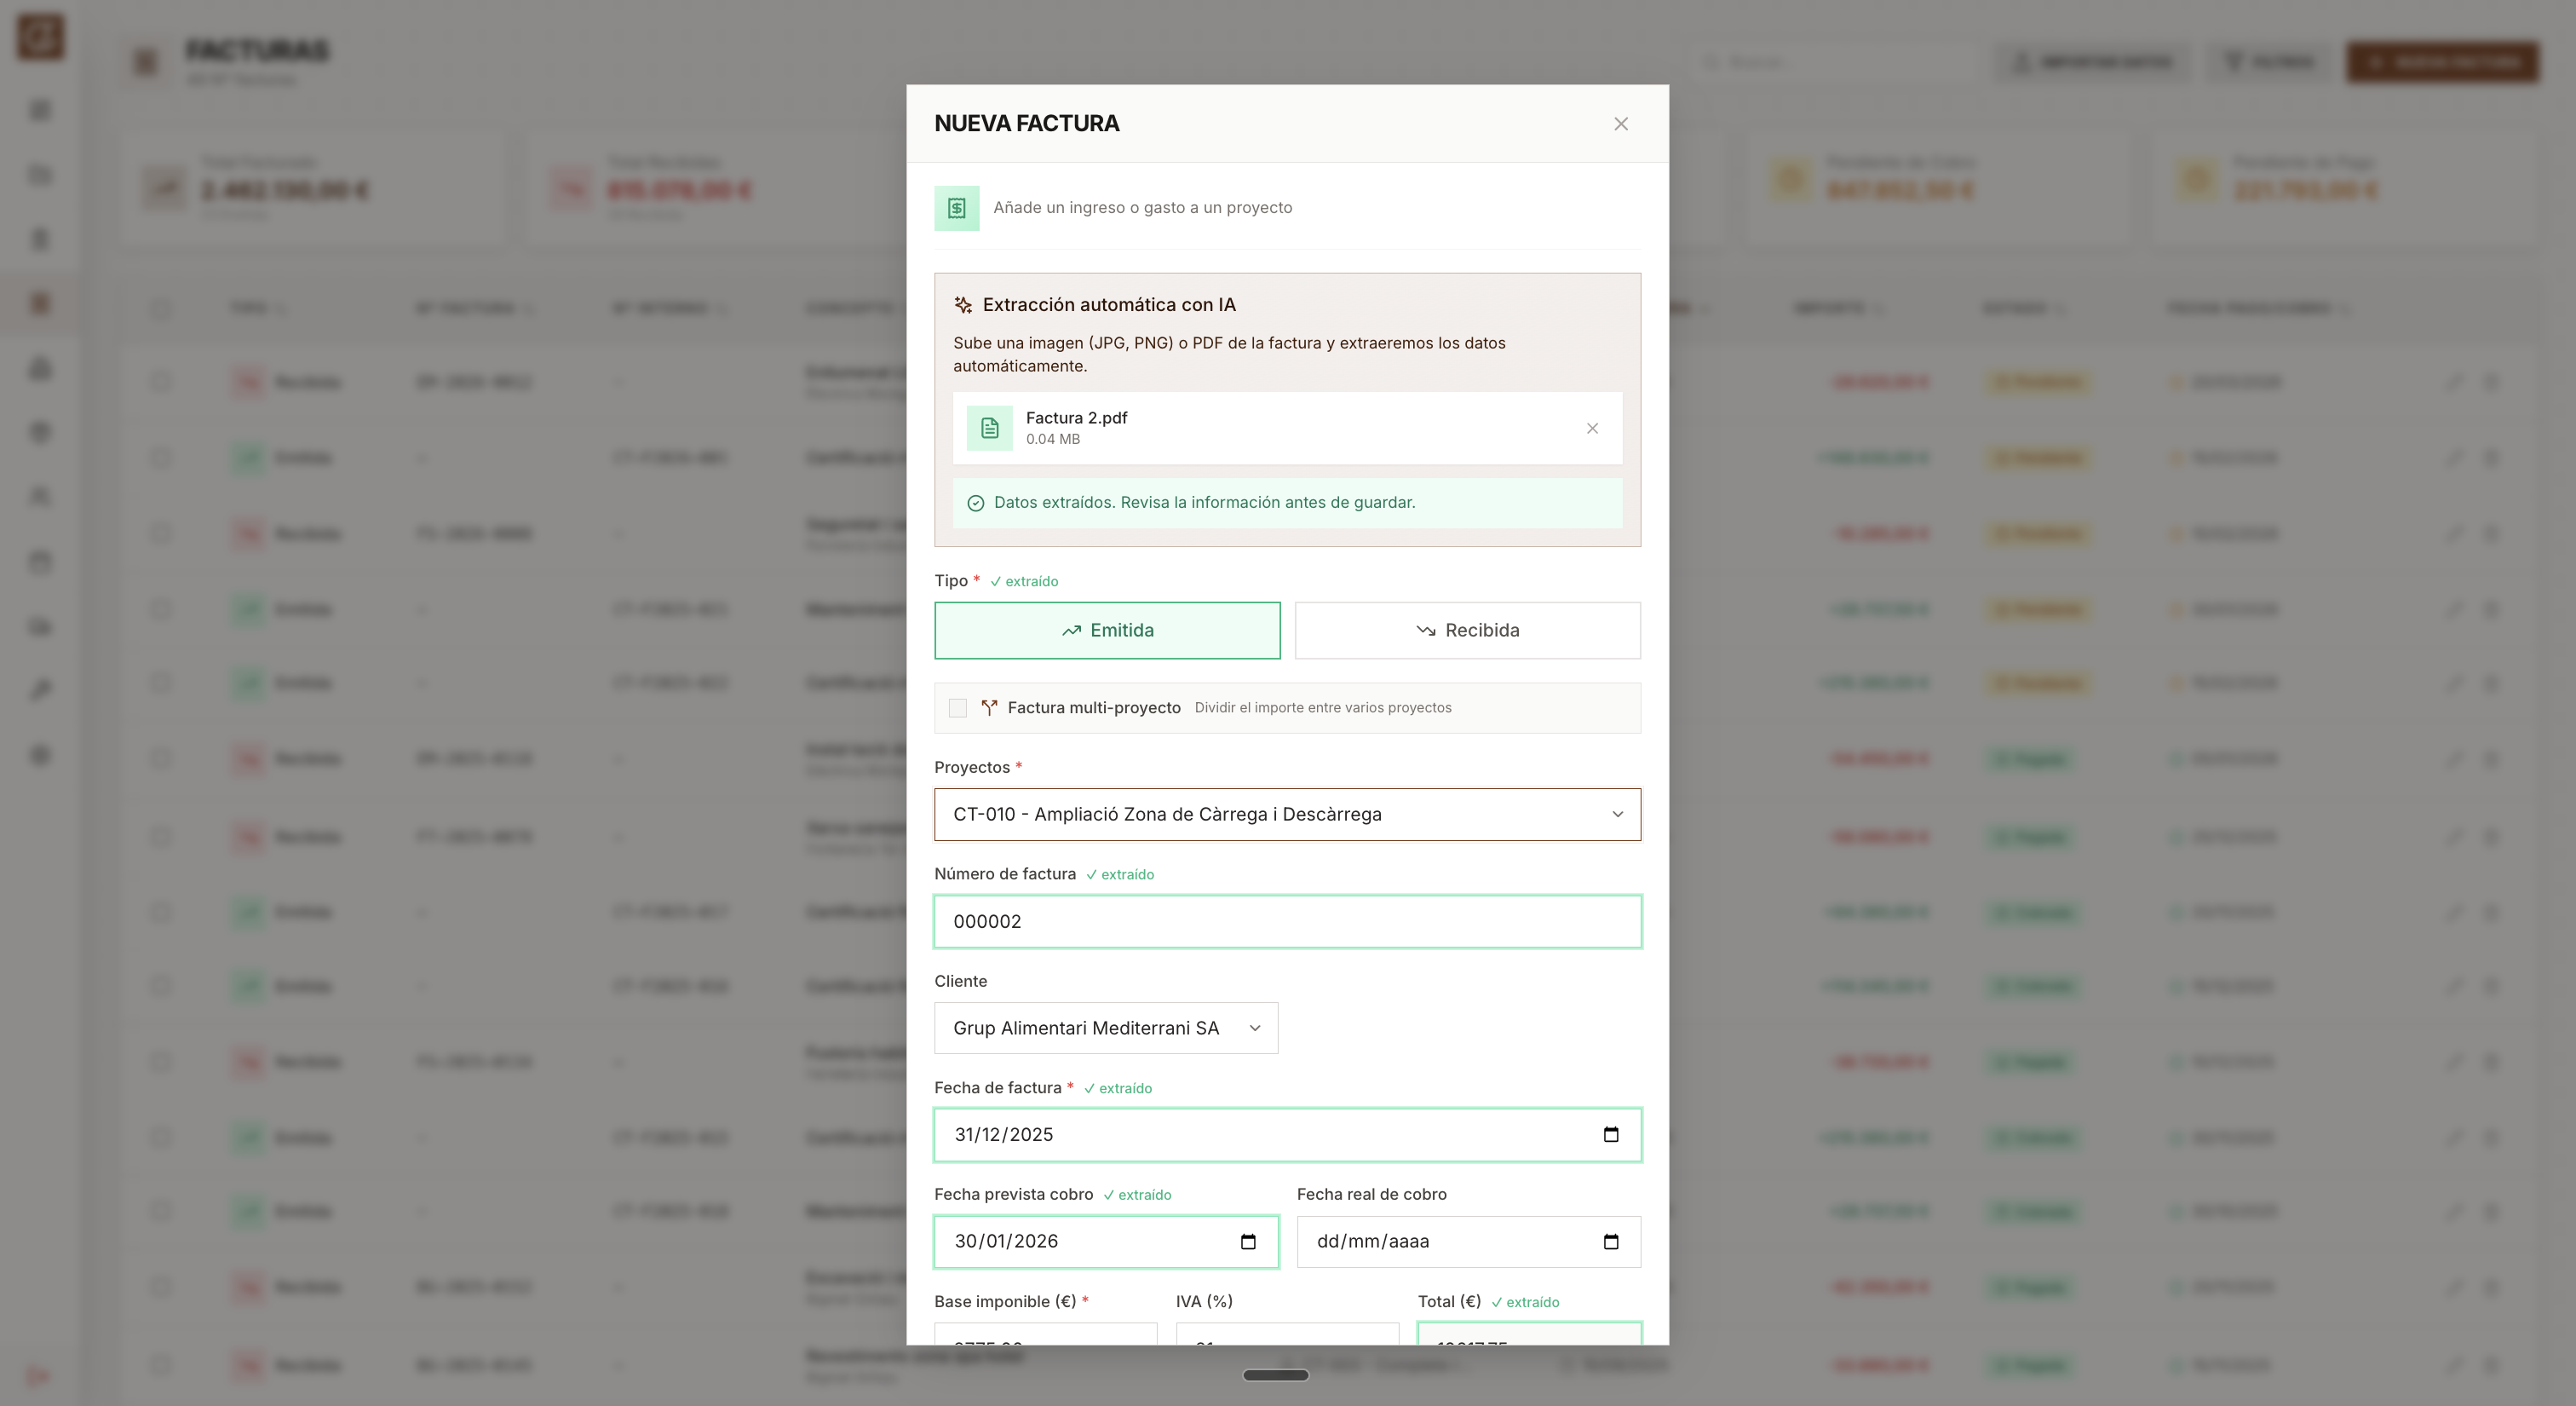The height and width of the screenshot is (1406, 2576).
Task: Open calendar picker for Fecha de factura
Action: click(x=1611, y=1134)
